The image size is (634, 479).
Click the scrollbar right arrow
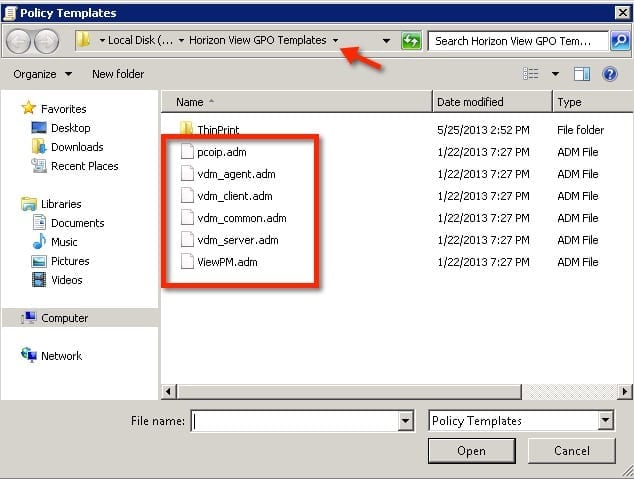[625, 391]
